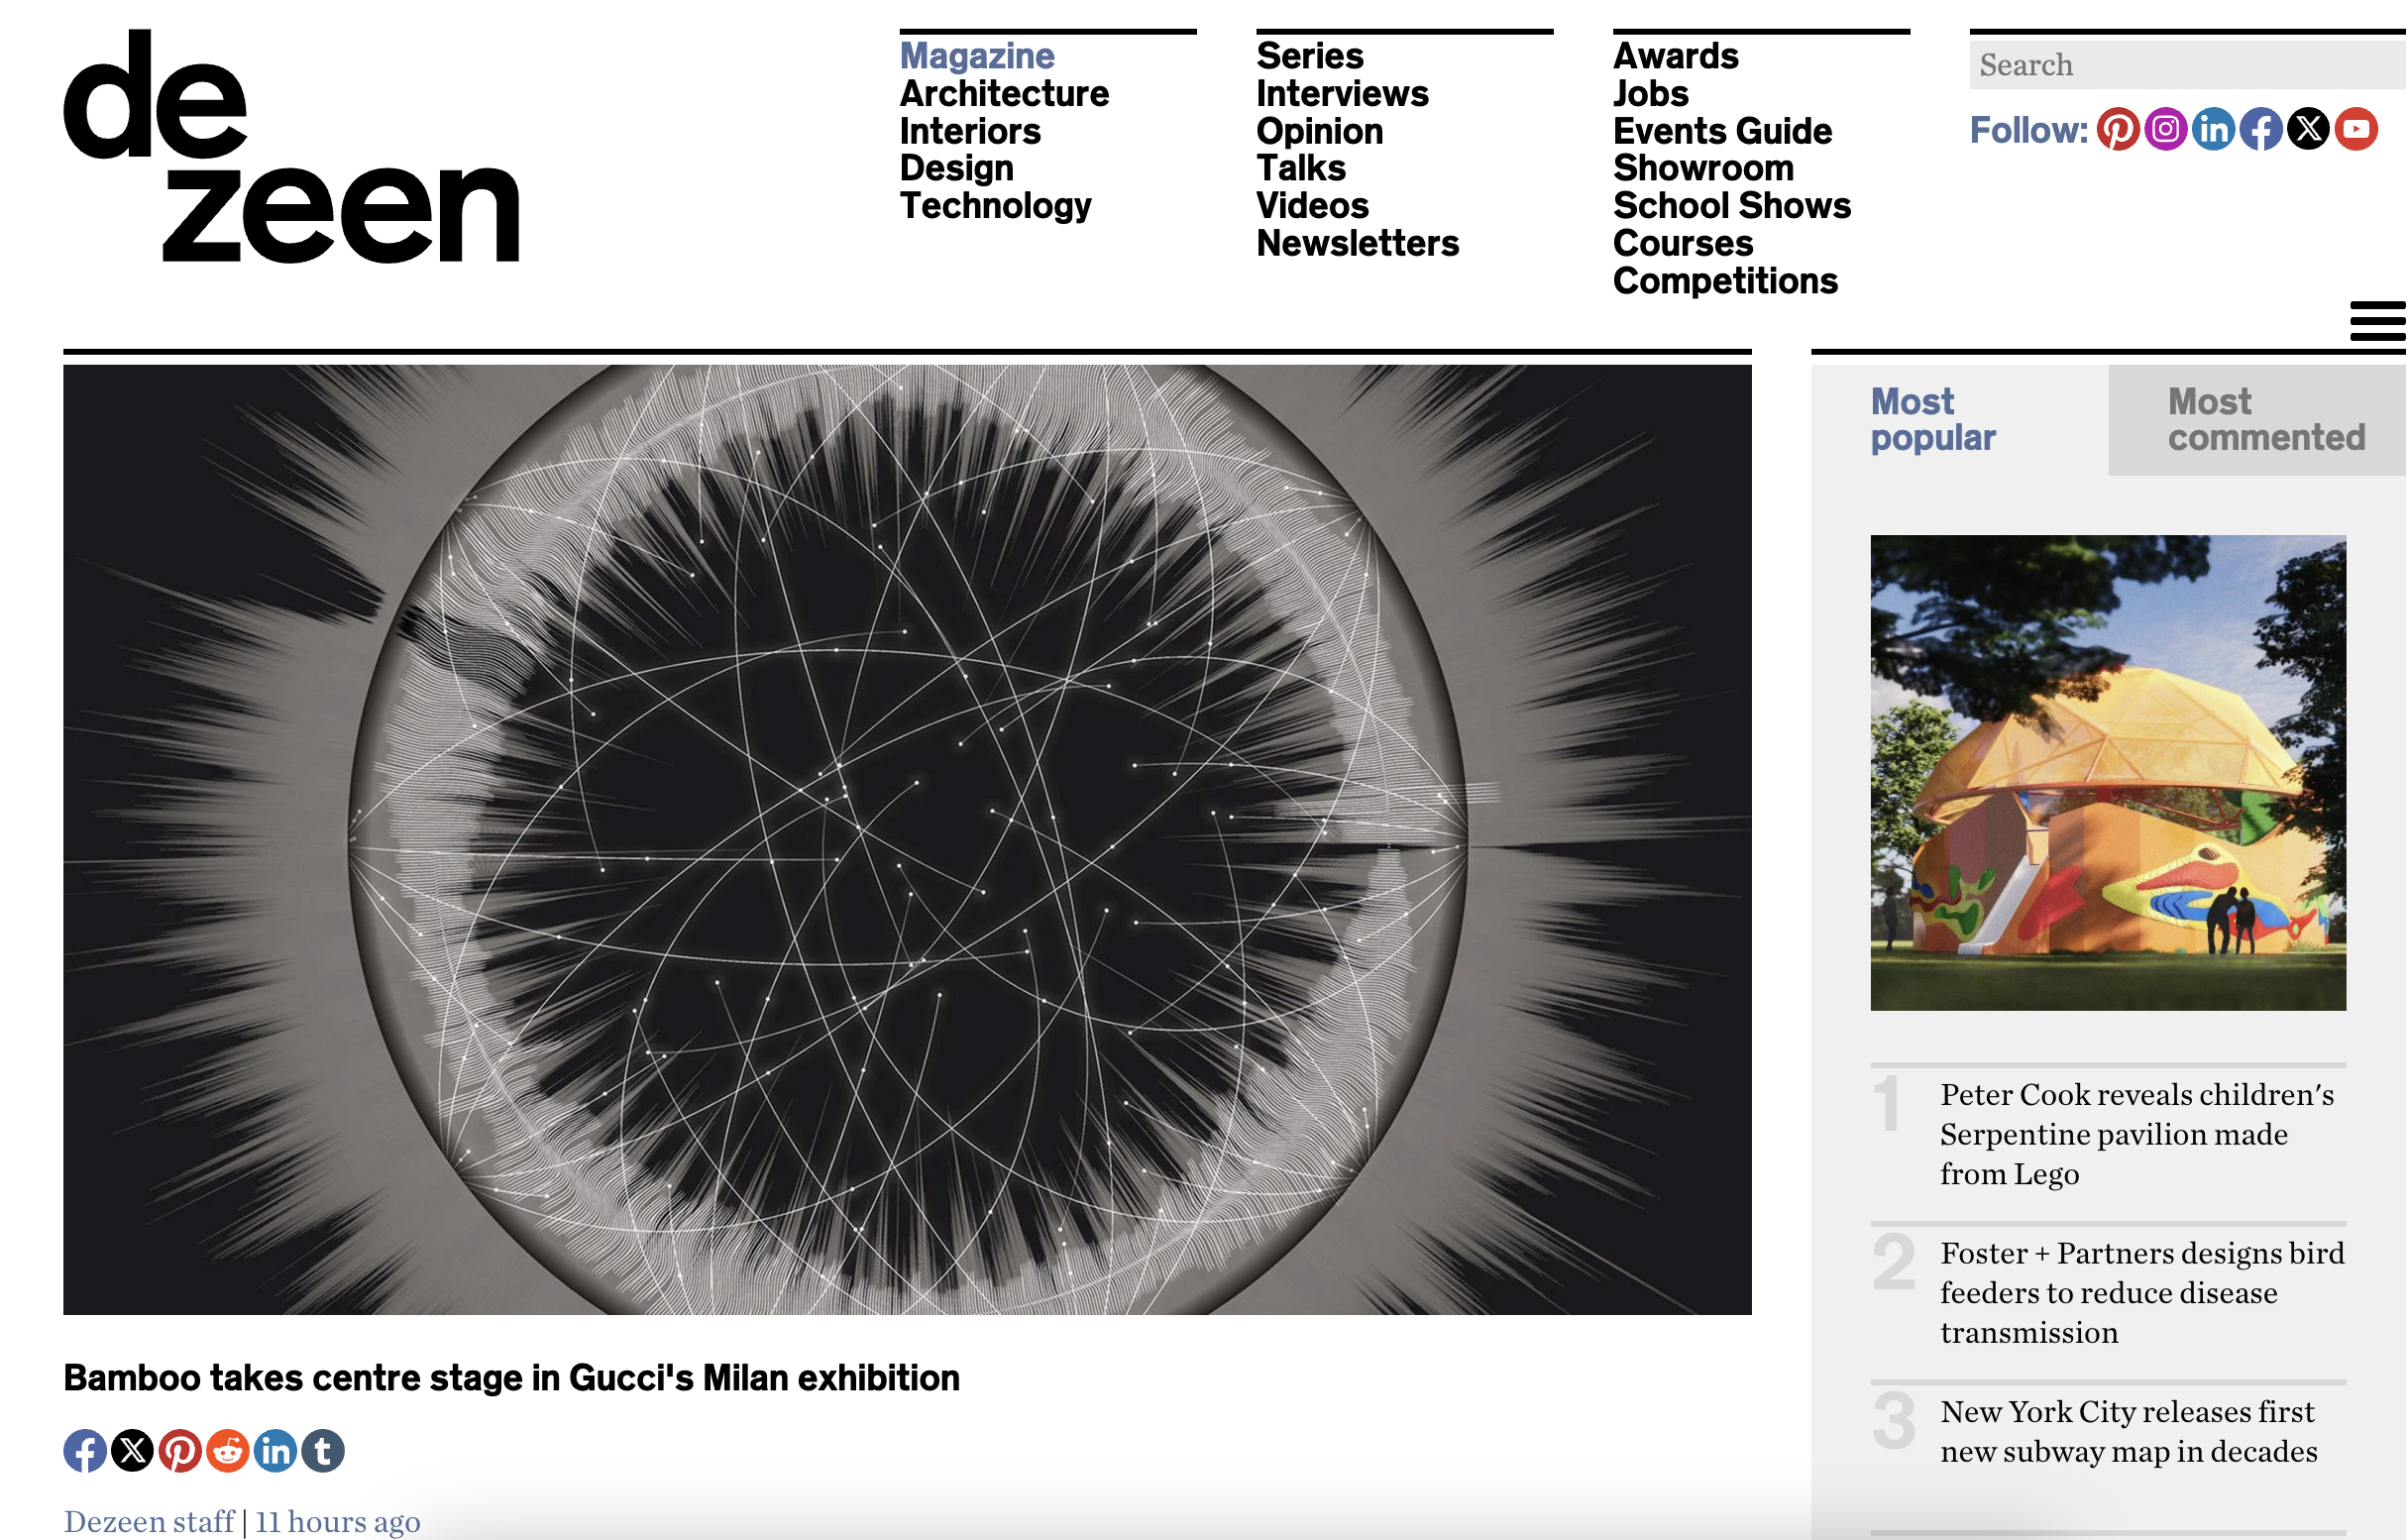Open Dezeen's LinkedIn page from Follow row
The width and height of the screenshot is (2407, 1540).
(2213, 129)
